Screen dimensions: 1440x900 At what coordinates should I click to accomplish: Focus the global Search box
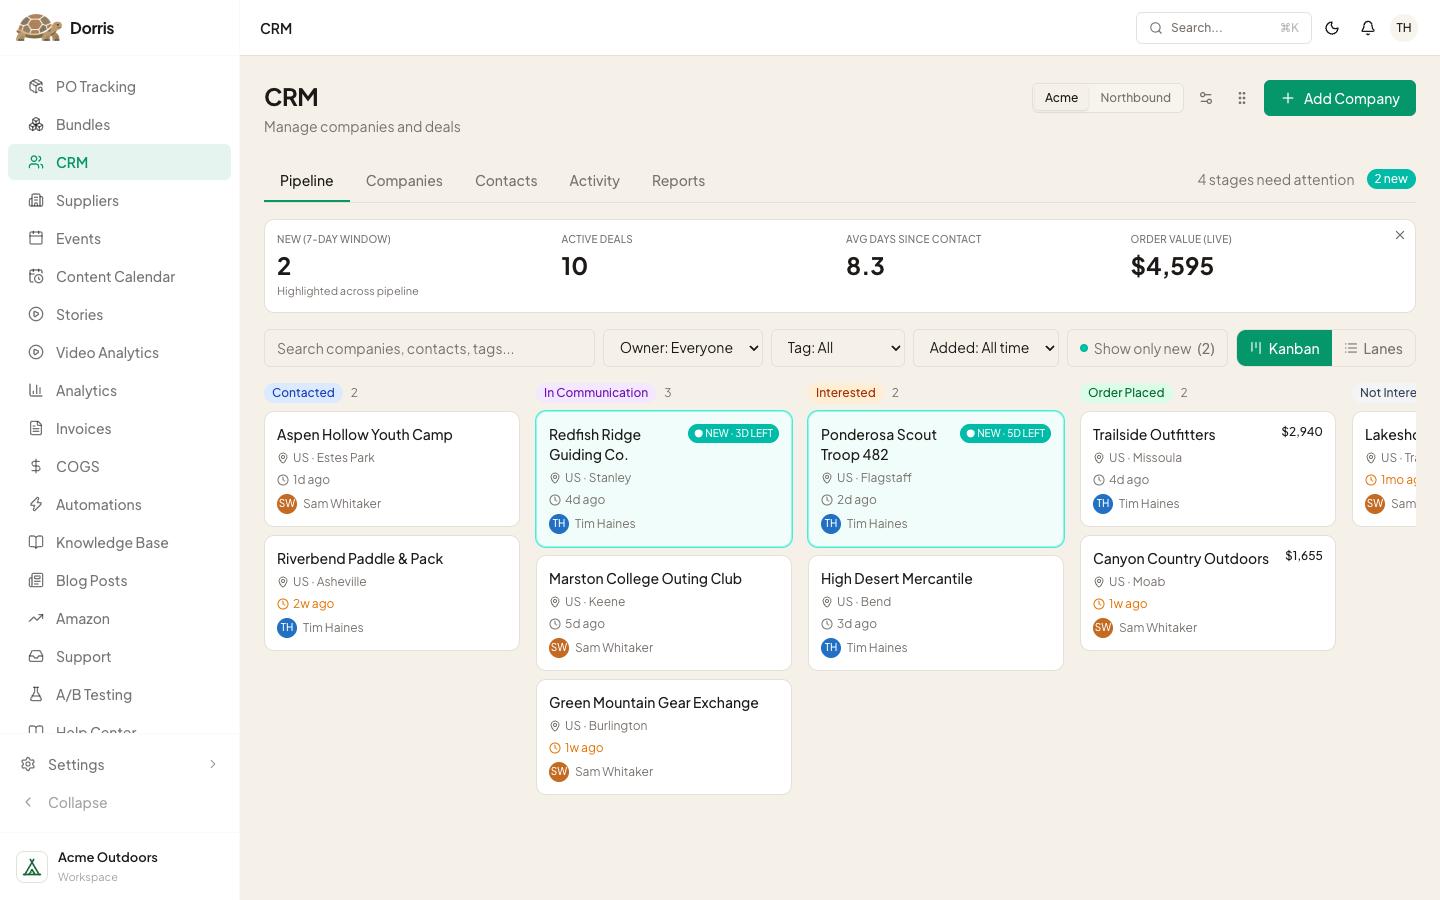1223,28
